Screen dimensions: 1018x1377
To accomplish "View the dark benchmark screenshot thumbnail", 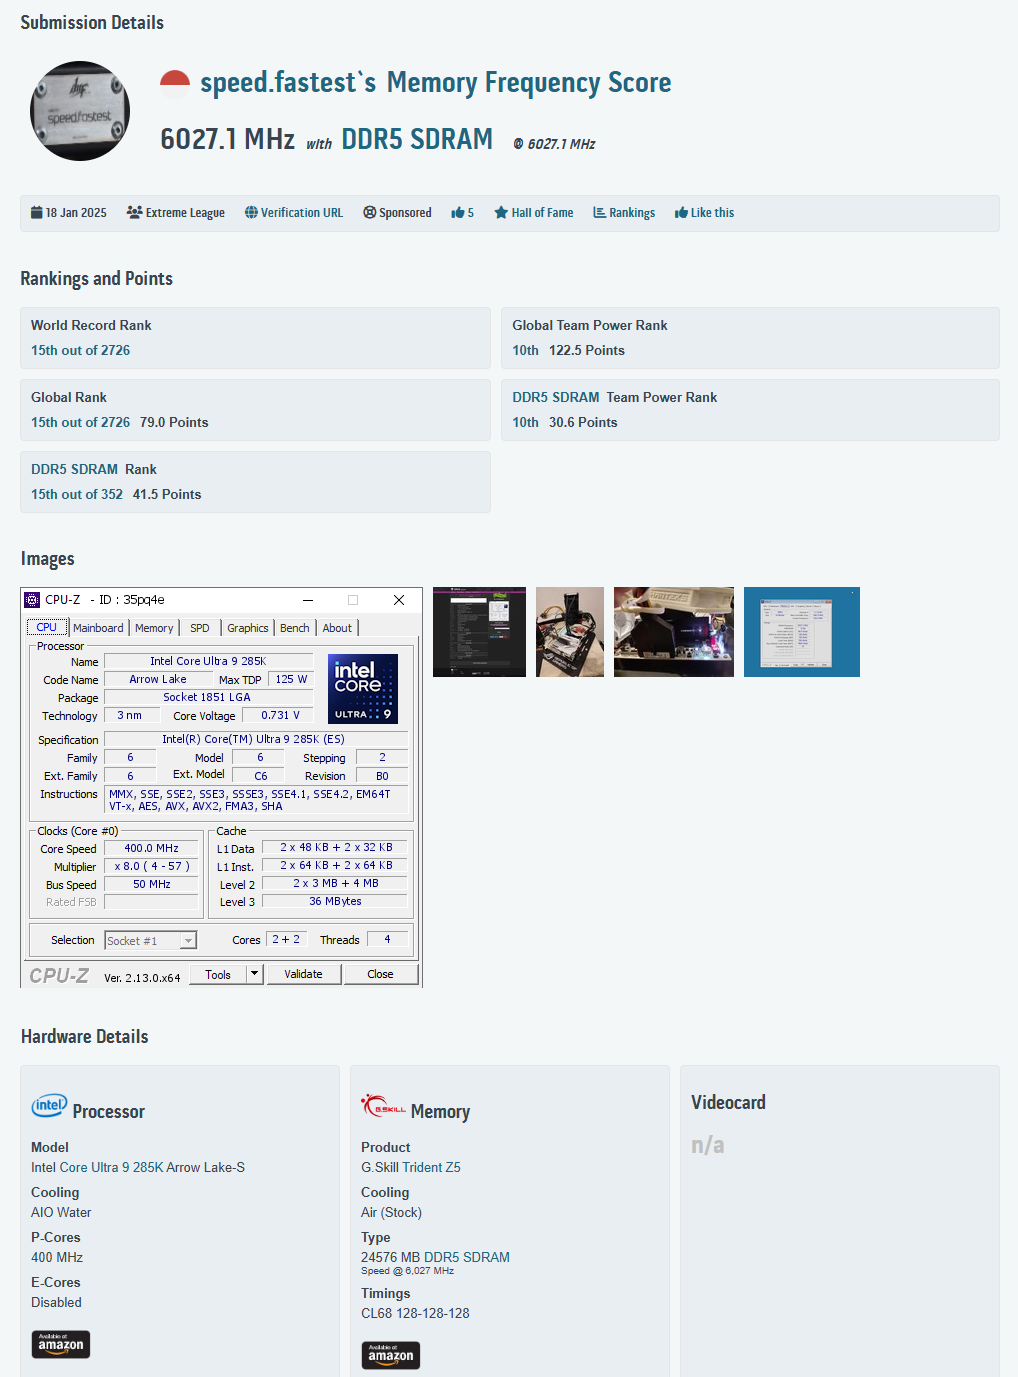I will pyautogui.click(x=479, y=632).
